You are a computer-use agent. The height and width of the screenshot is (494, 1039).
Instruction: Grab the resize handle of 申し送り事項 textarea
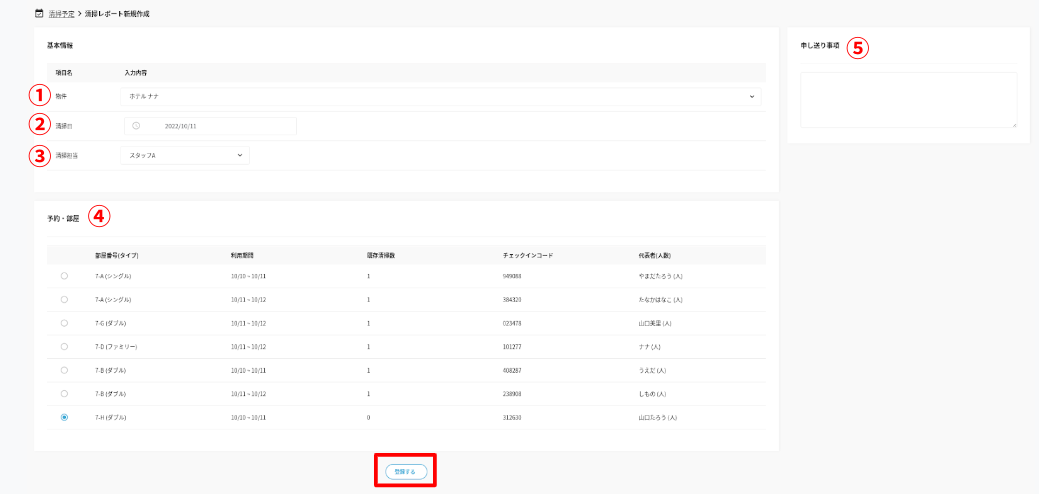click(x=1013, y=124)
